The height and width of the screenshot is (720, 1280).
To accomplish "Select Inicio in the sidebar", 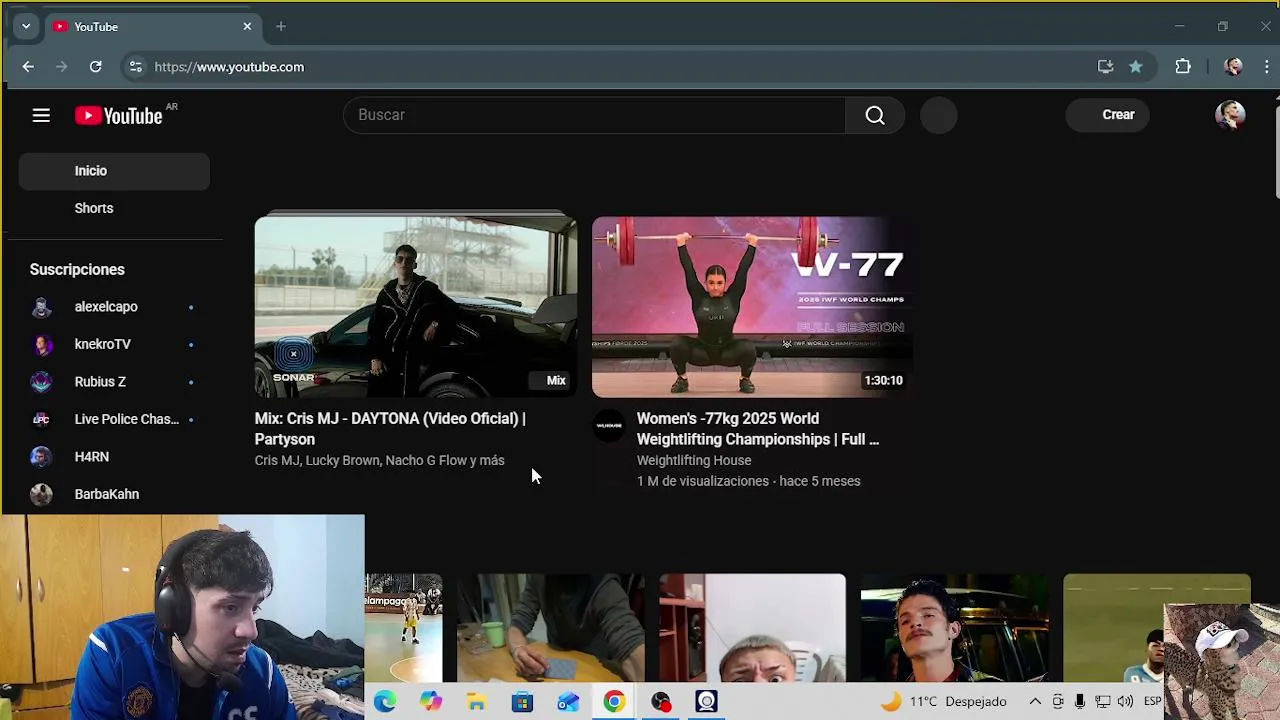I will tap(114, 171).
